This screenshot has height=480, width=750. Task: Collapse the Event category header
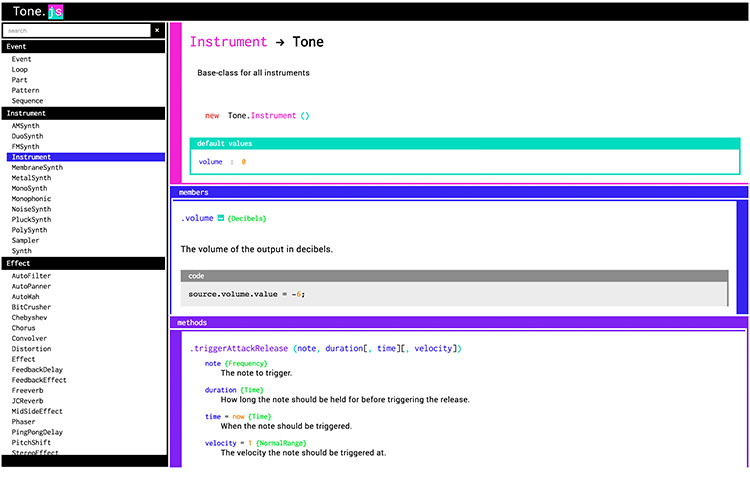(84, 46)
